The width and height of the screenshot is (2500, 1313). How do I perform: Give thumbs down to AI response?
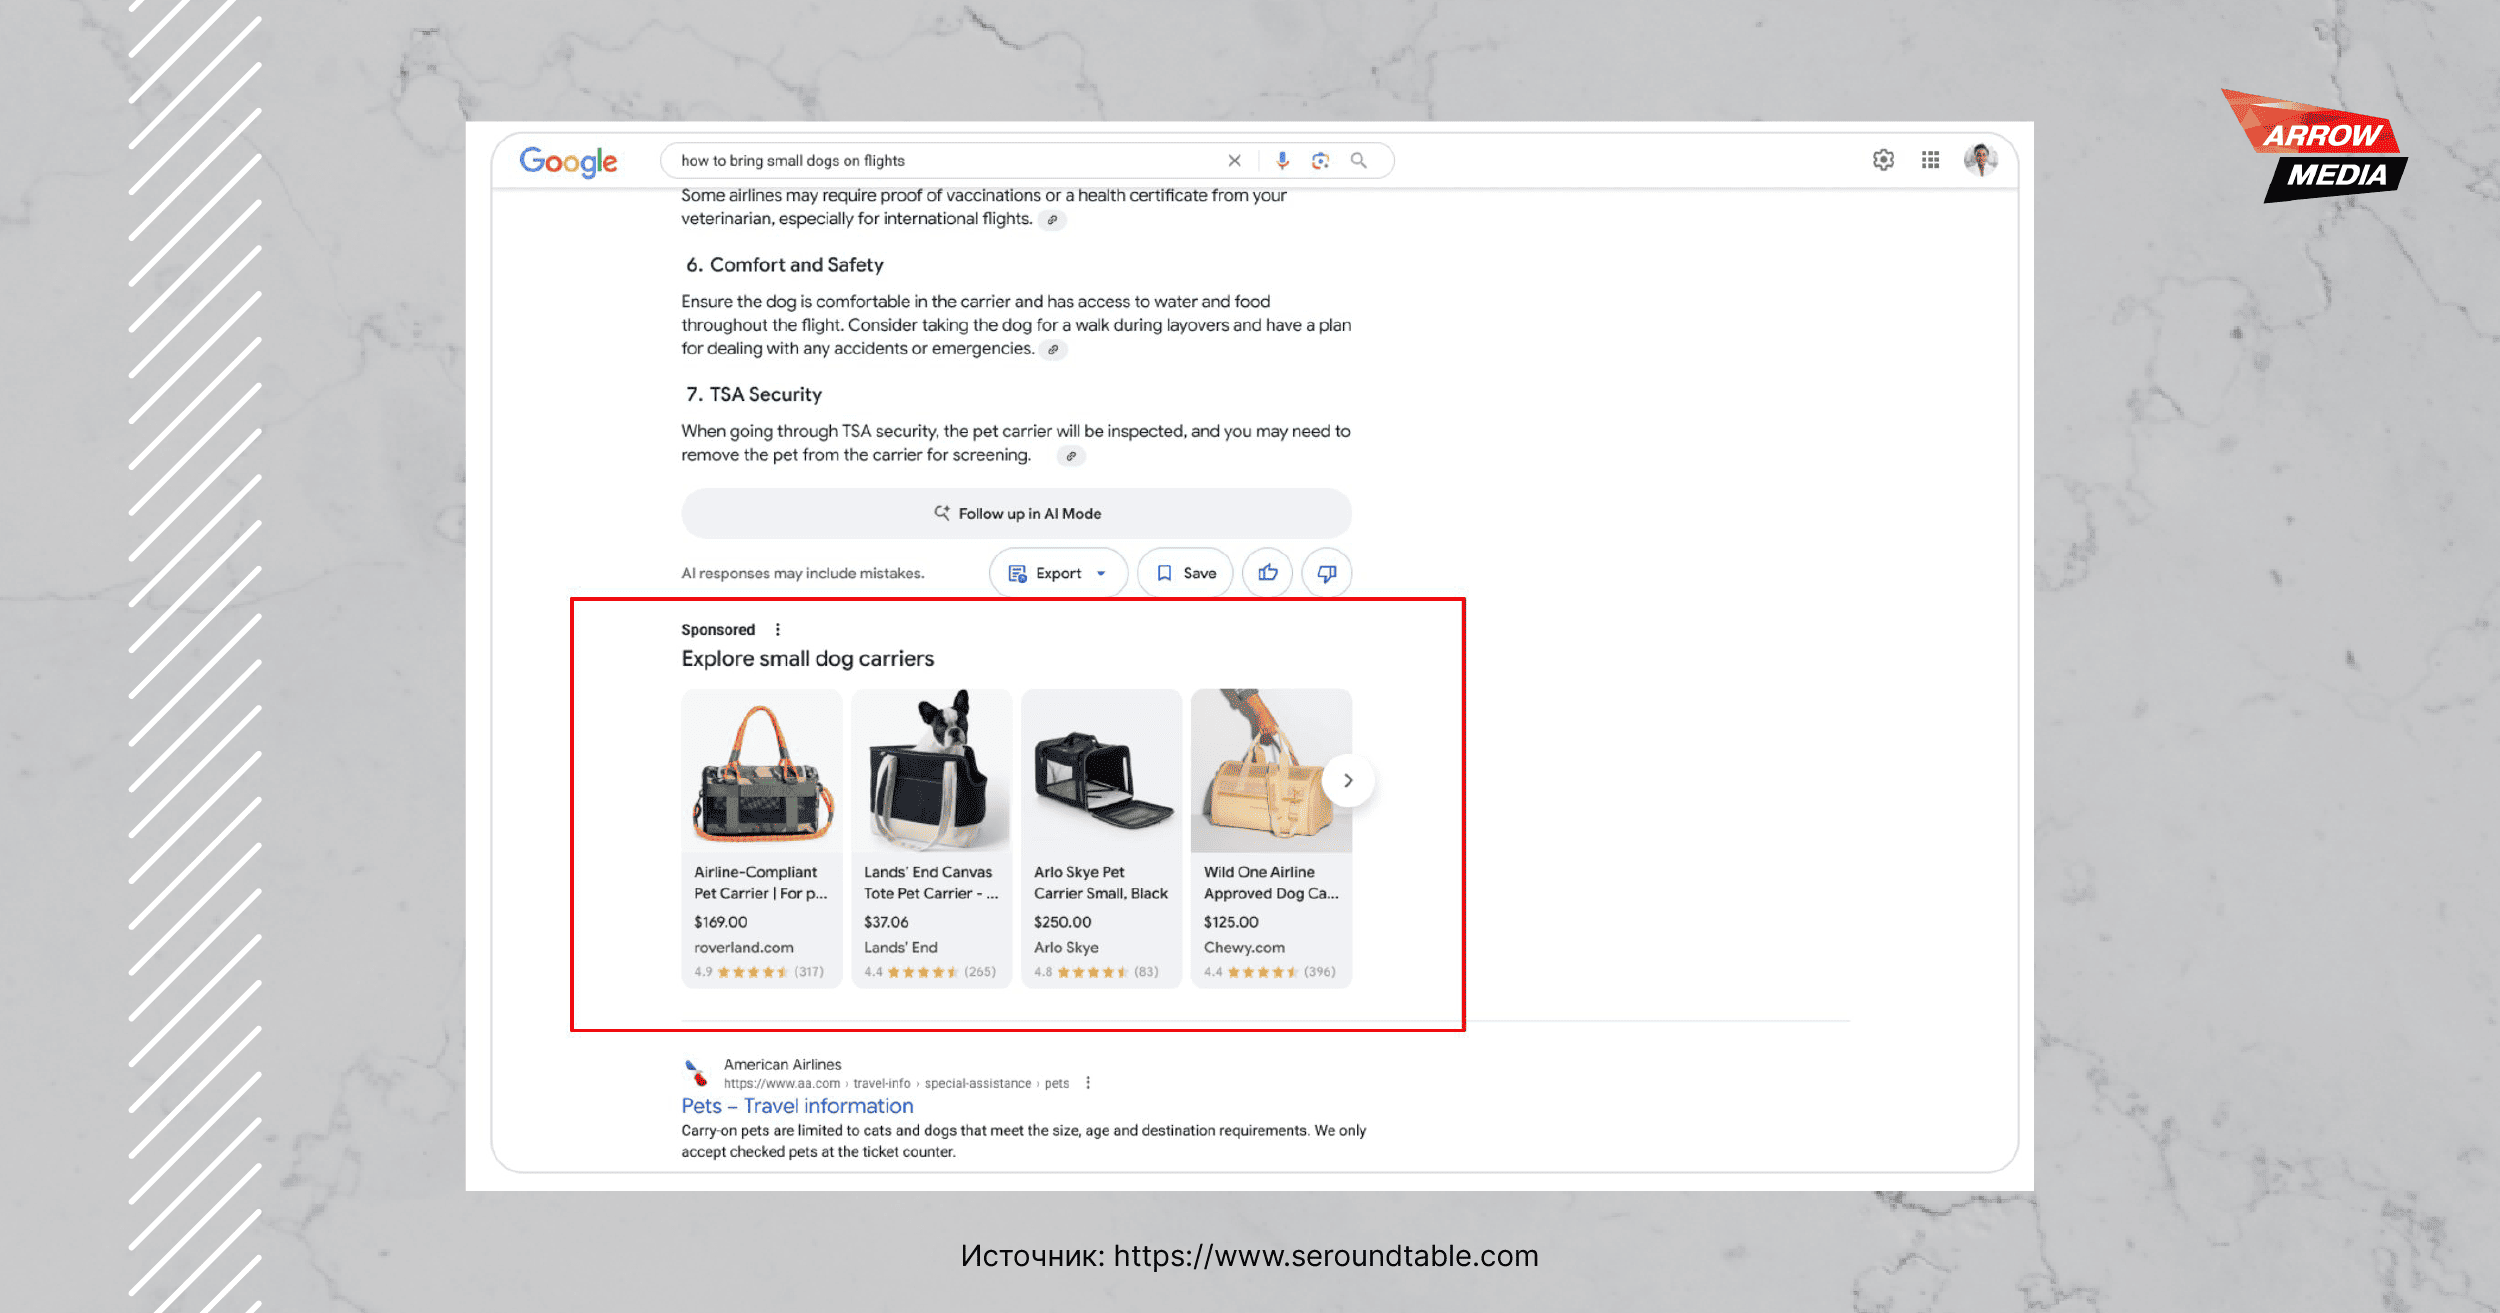point(1326,573)
